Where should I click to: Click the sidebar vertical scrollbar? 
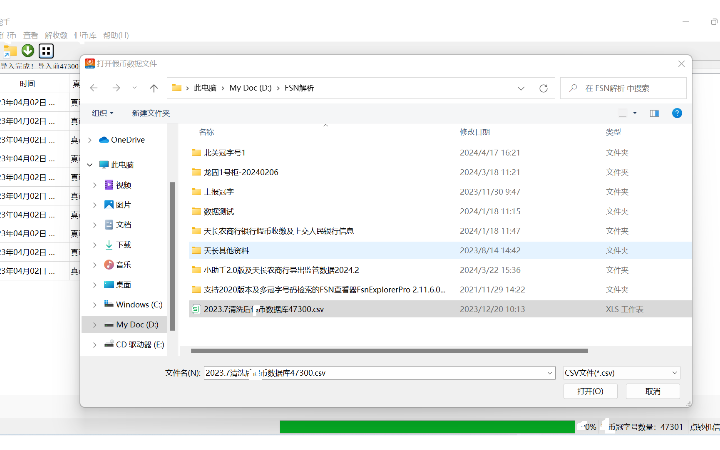click(173, 256)
